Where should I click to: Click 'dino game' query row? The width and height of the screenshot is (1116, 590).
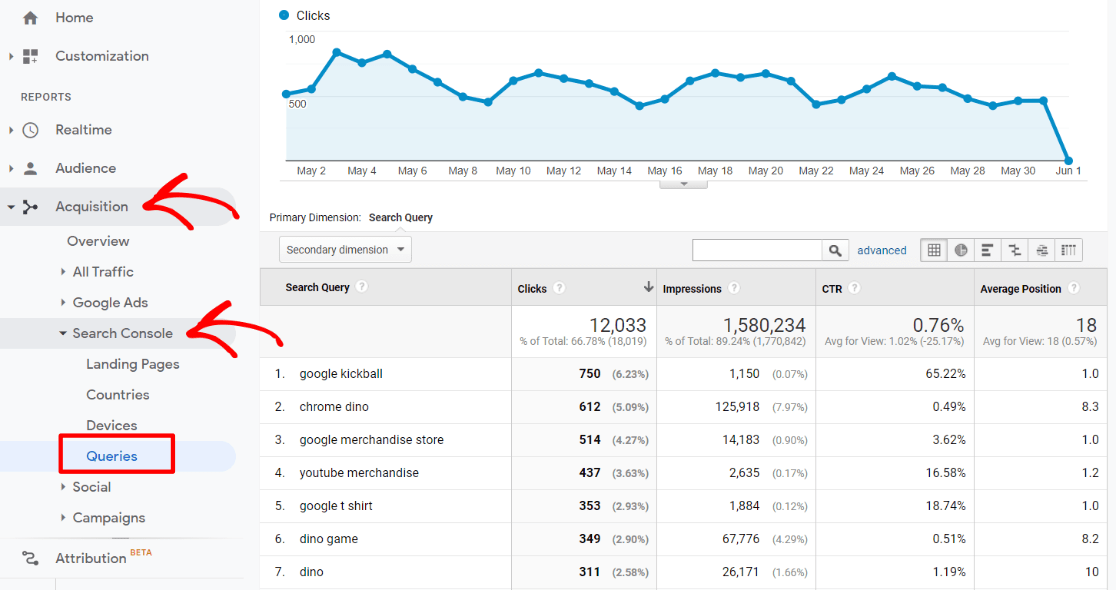pyautogui.click(x=328, y=539)
